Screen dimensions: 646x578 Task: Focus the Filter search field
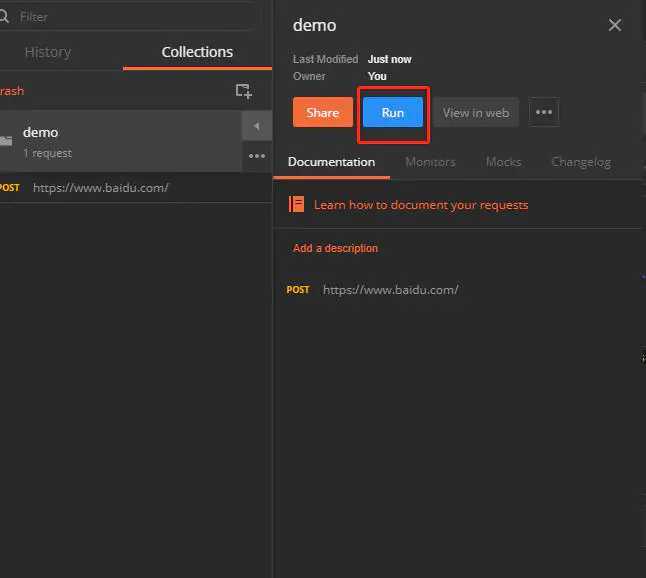(x=128, y=16)
